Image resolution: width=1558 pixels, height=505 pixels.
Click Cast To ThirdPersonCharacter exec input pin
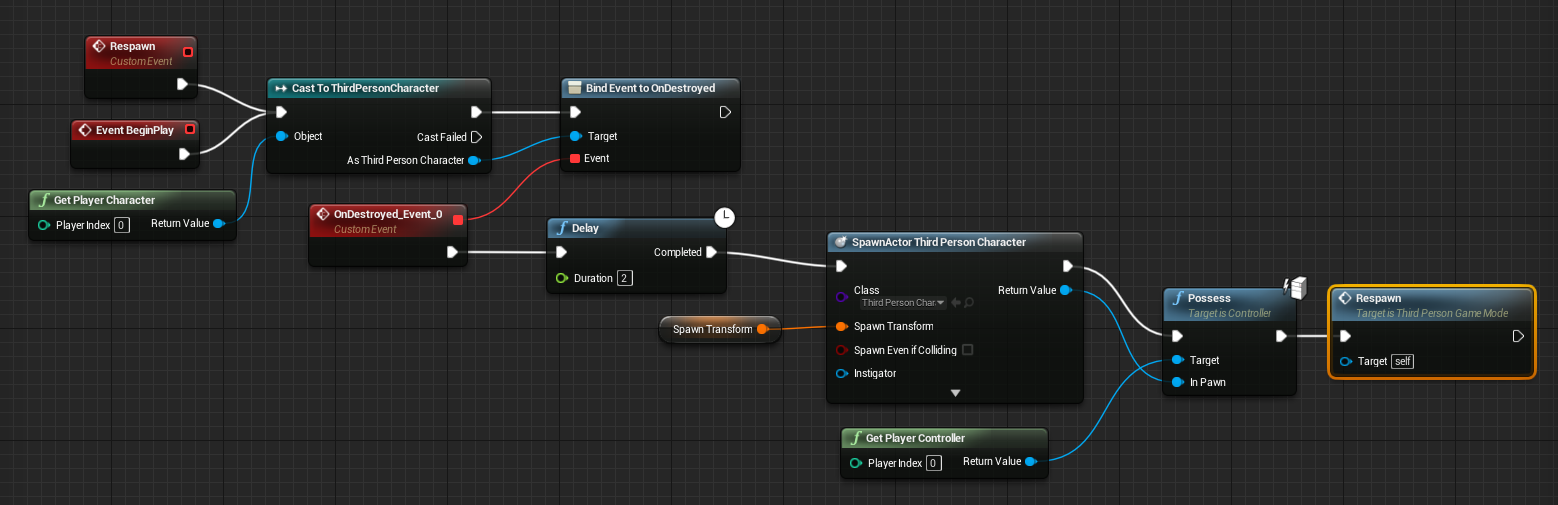pyautogui.click(x=282, y=112)
